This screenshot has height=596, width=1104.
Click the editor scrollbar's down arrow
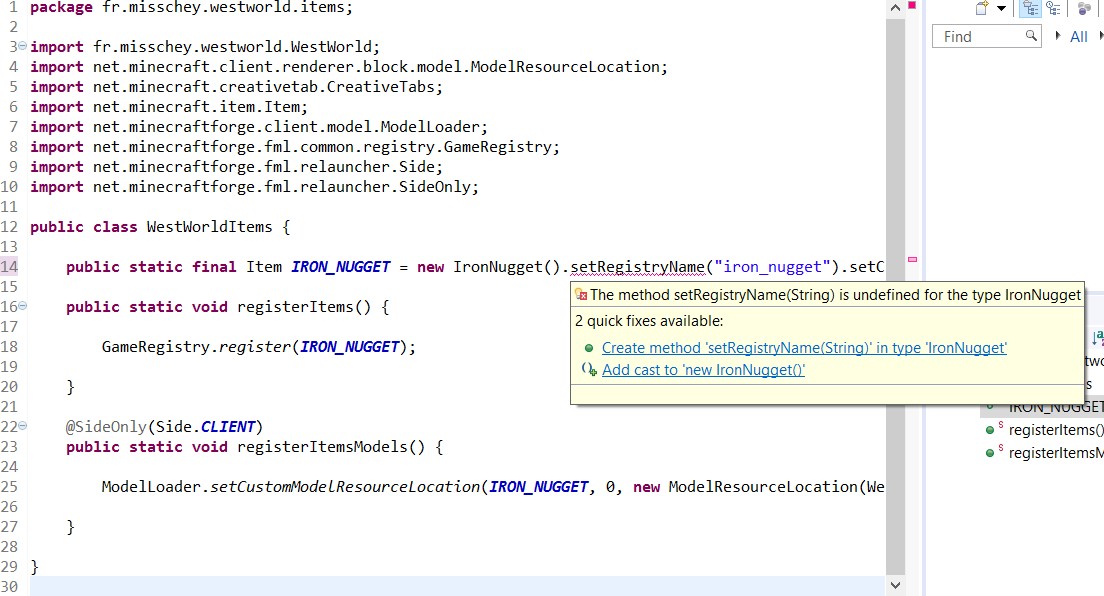pyautogui.click(x=895, y=586)
